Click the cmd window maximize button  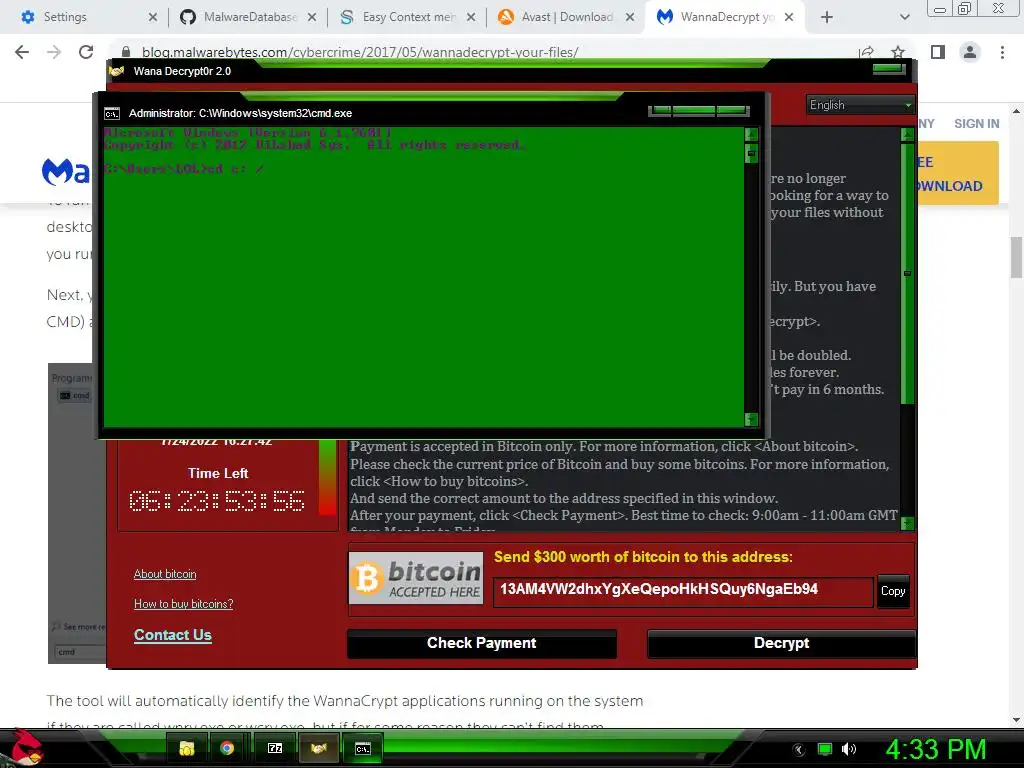pyautogui.click(x=693, y=110)
